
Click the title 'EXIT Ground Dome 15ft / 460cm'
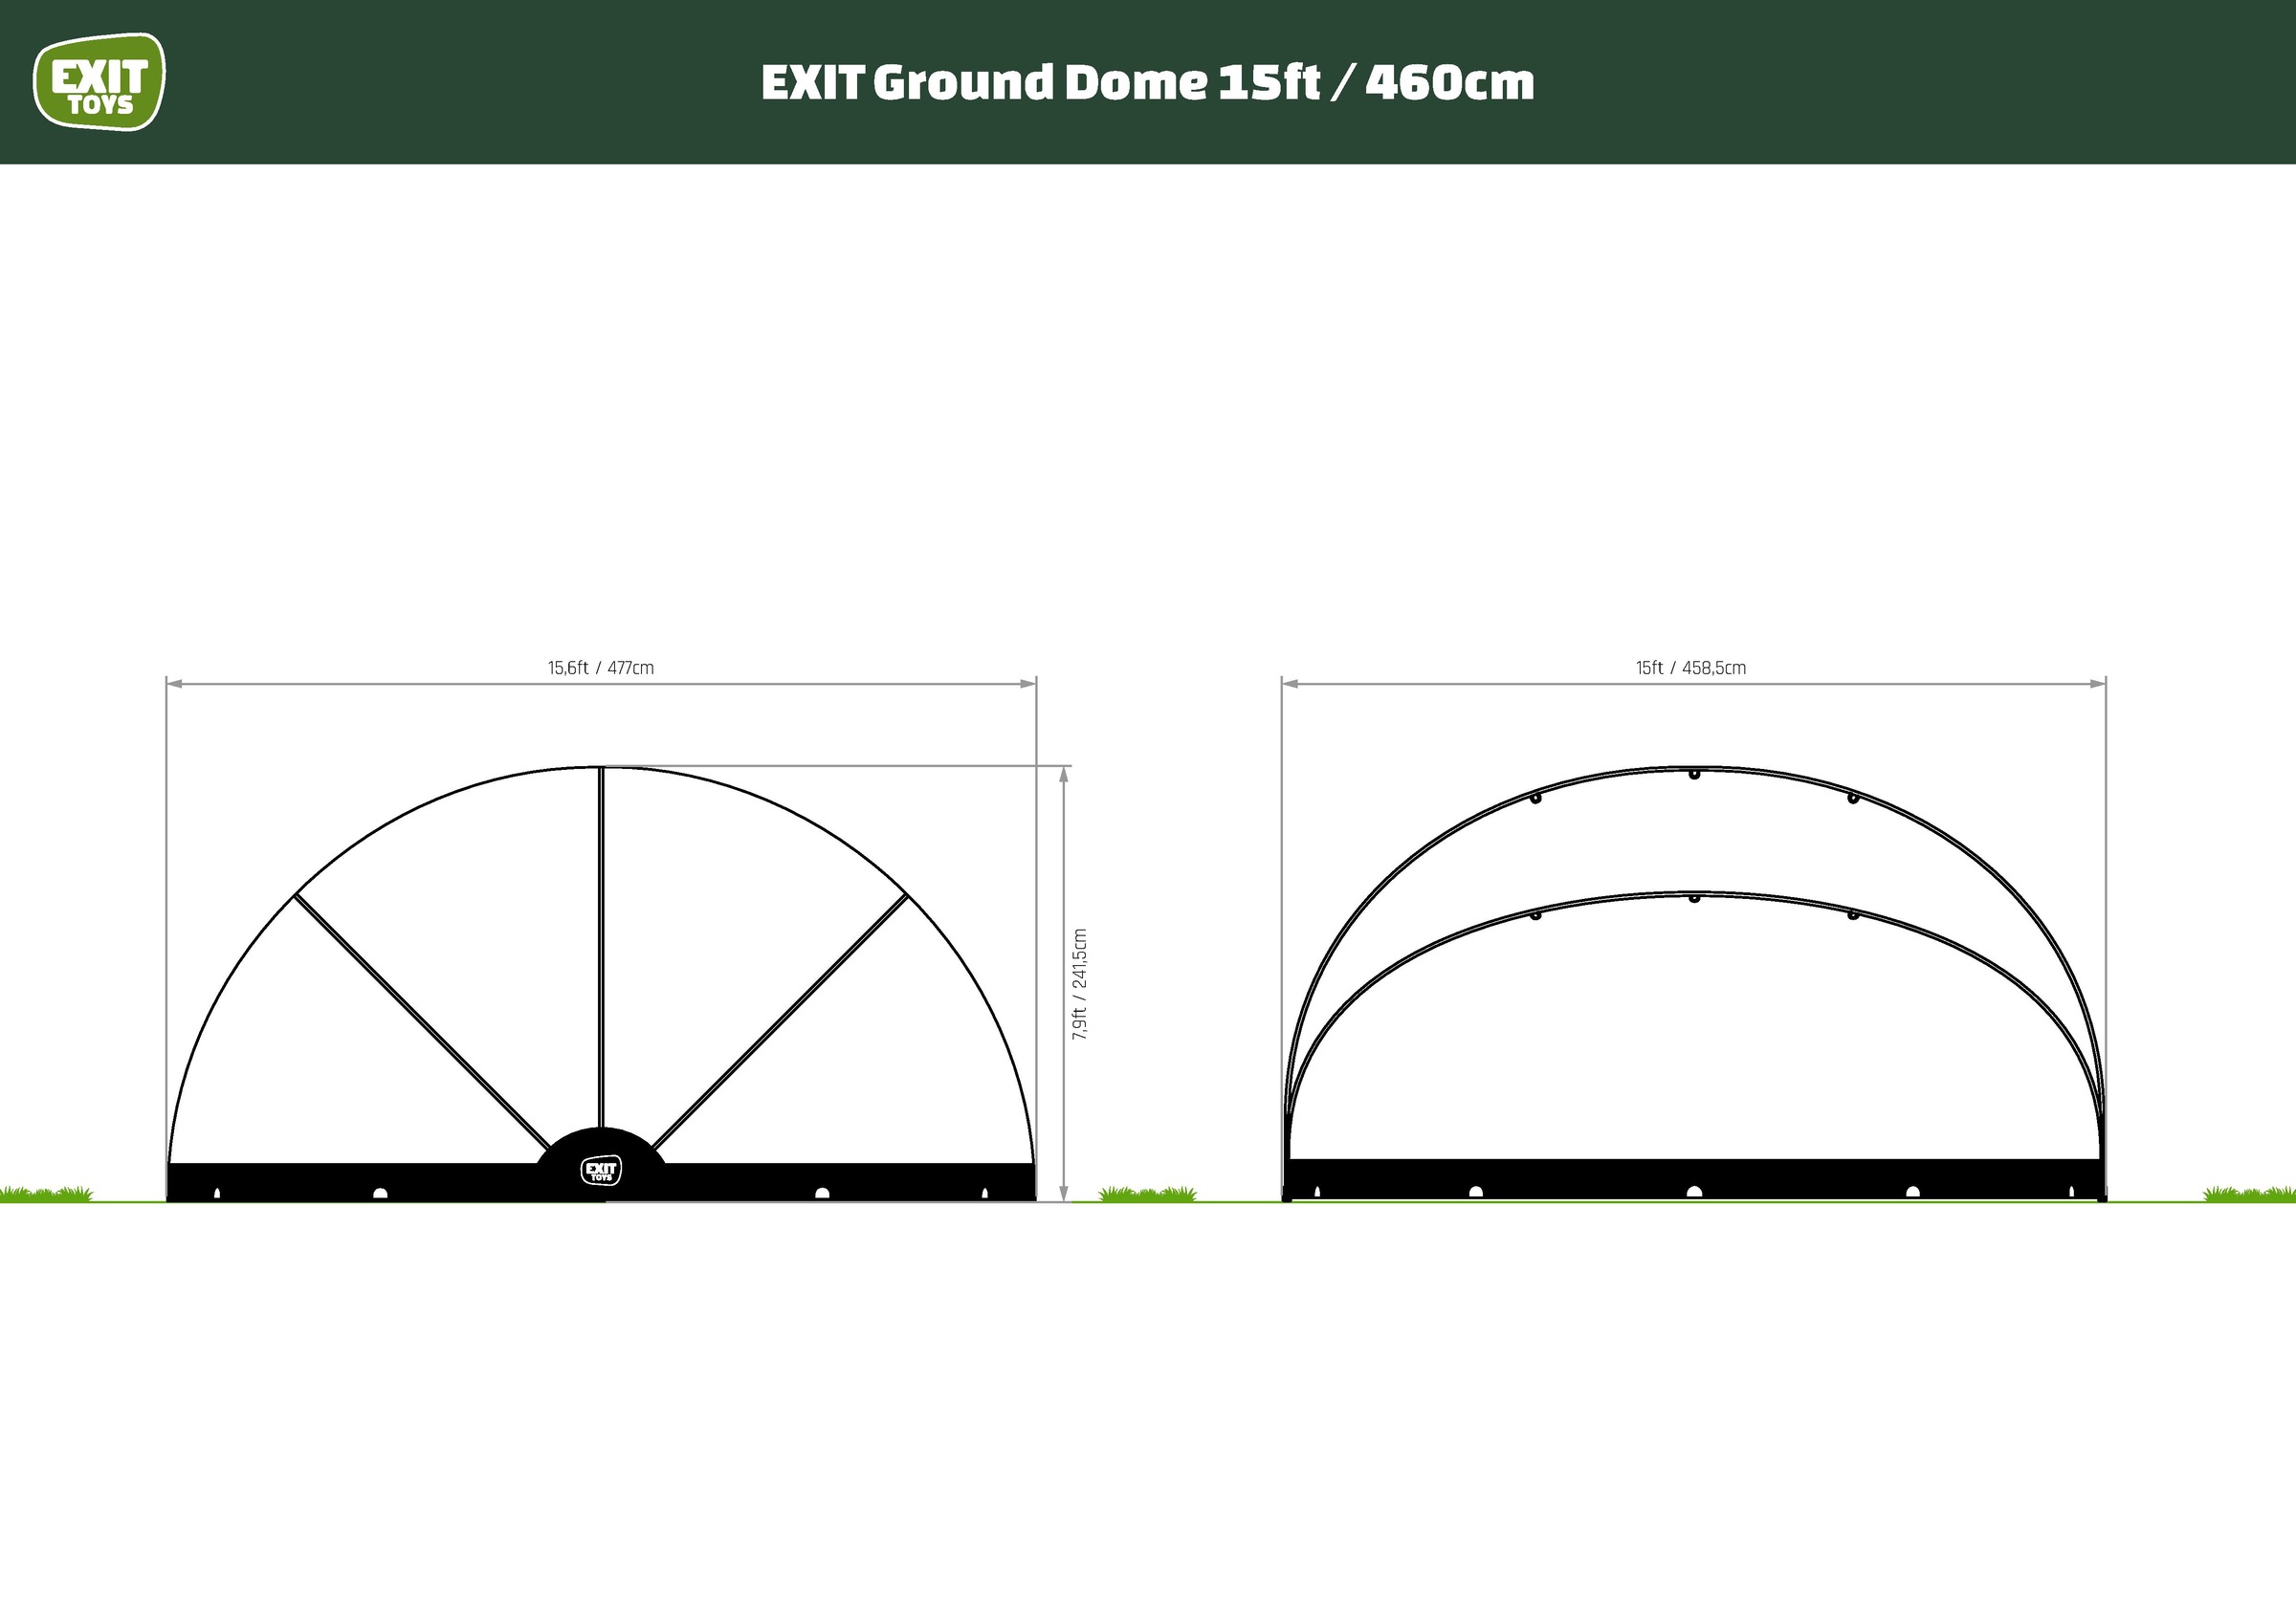click(1147, 83)
